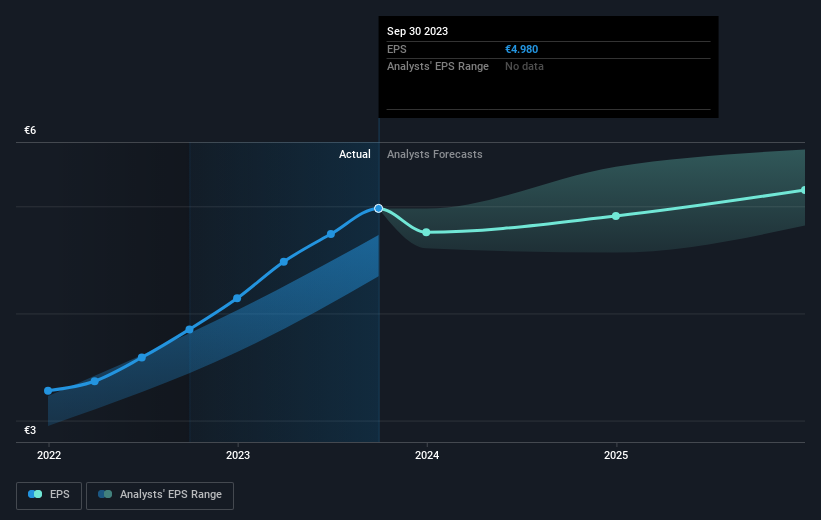This screenshot has width=821, height=520.
Task: Click the first EPS data point at 2022
Action: click(x=48, y=391)
